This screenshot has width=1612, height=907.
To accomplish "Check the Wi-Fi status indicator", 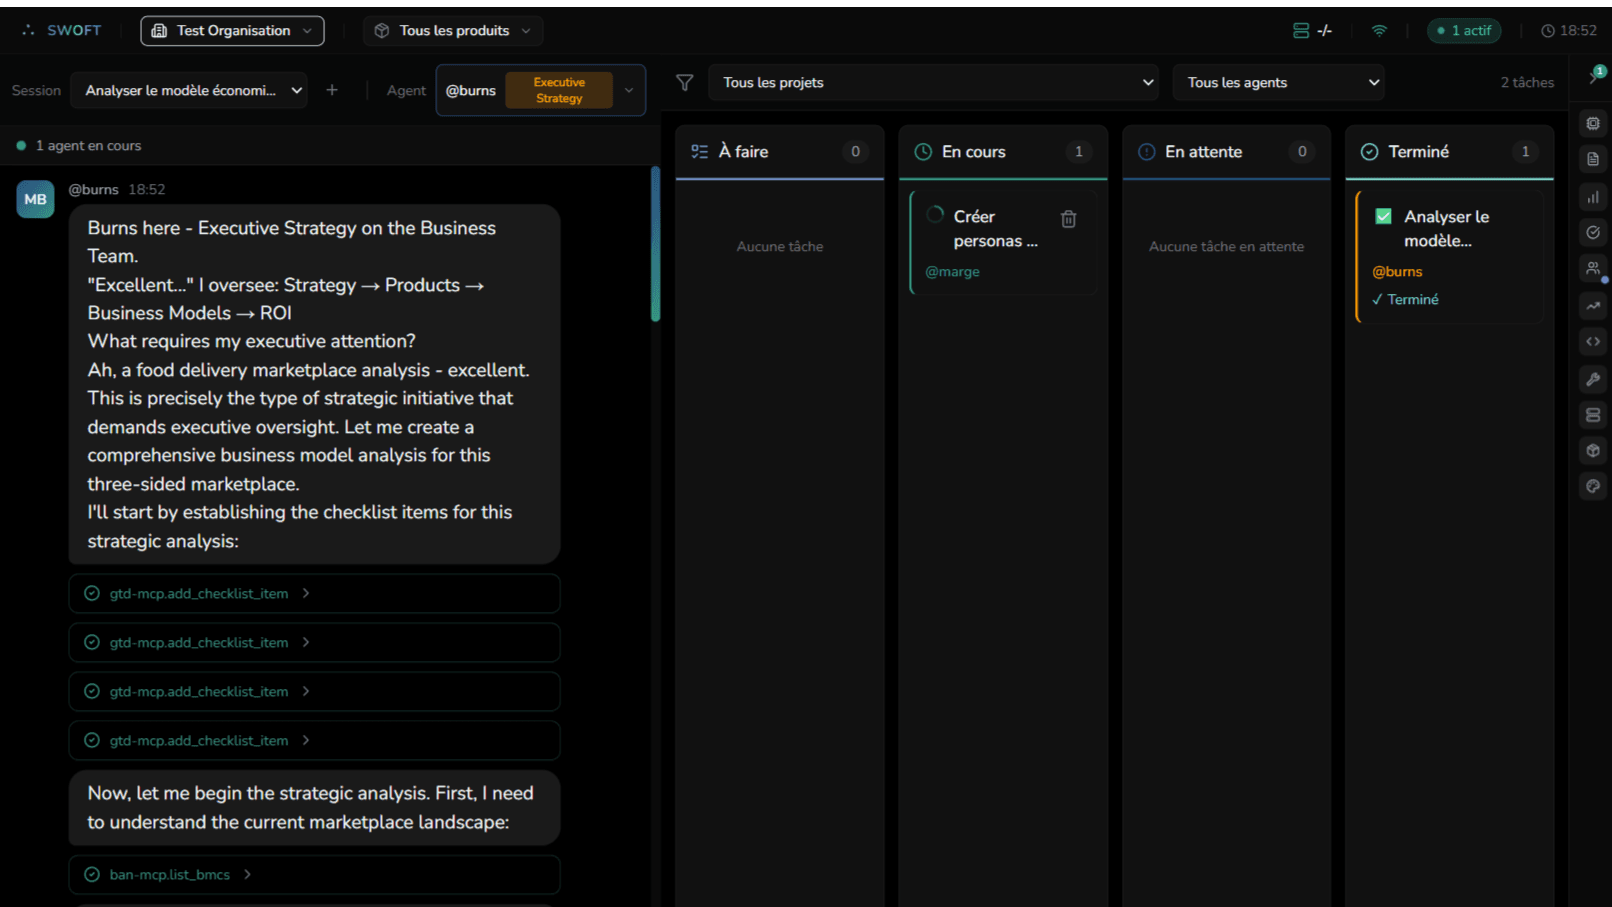I will (x=1378, y=30).
